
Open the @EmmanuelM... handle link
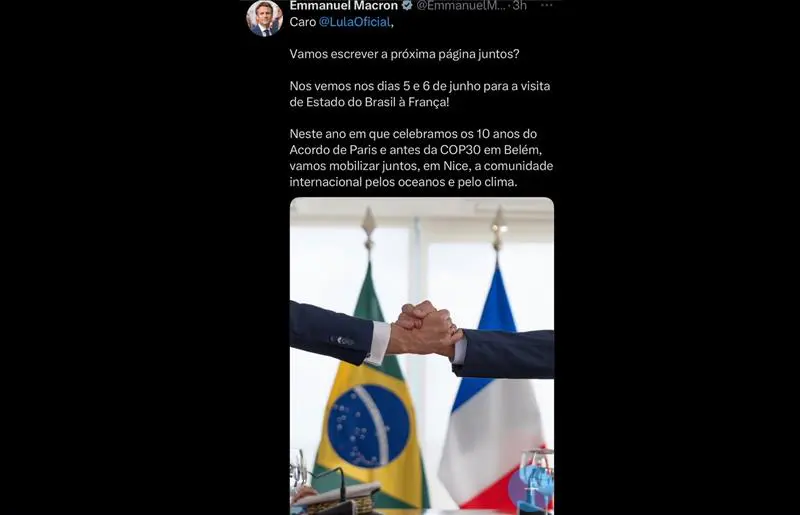pos(461,6)
